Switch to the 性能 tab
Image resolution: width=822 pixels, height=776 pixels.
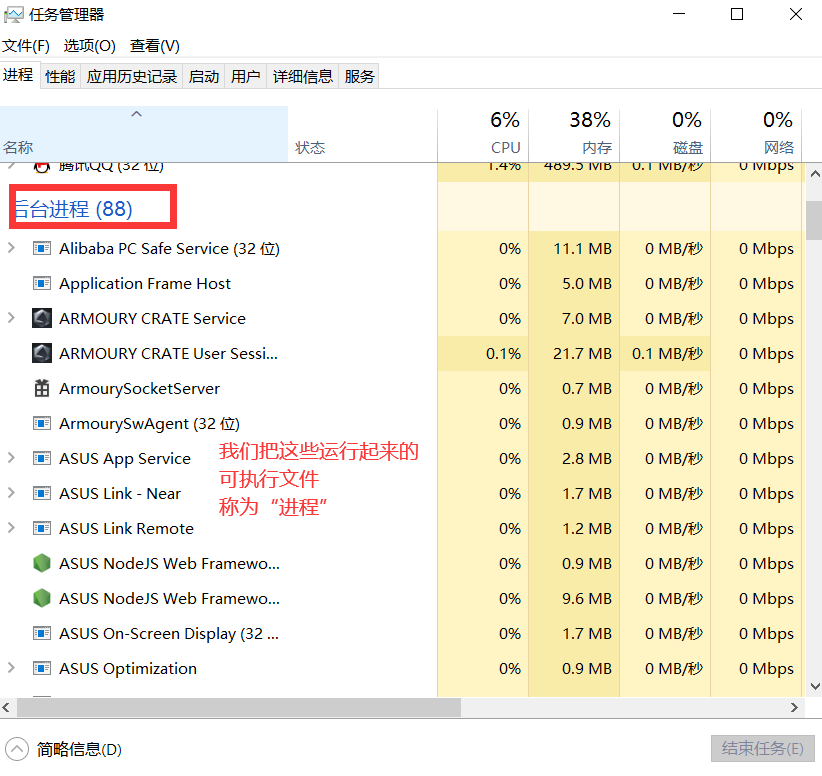(x=60, y=77)
